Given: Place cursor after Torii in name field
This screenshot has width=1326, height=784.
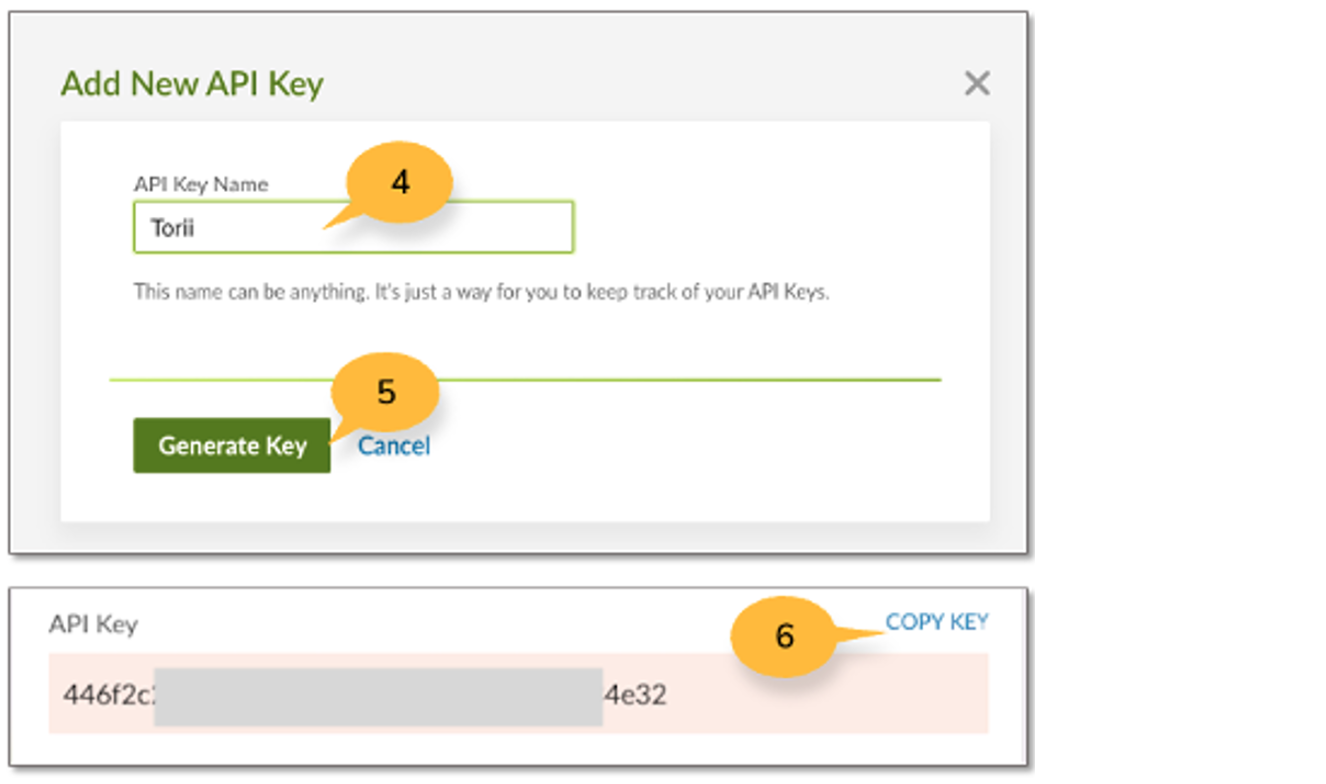Looking at the screenshot, I should pos(197,228).
